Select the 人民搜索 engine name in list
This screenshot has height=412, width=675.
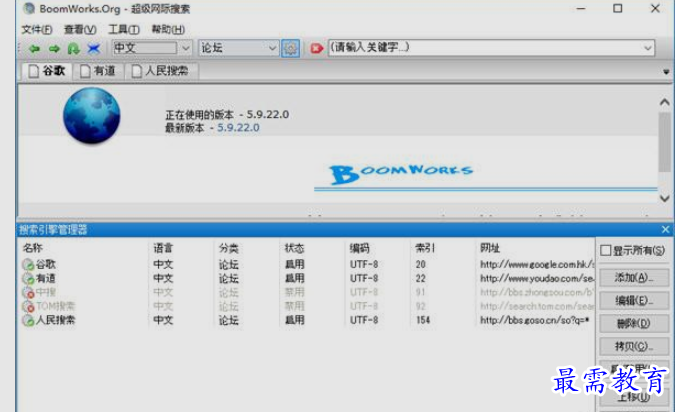[x=56, y=320]
